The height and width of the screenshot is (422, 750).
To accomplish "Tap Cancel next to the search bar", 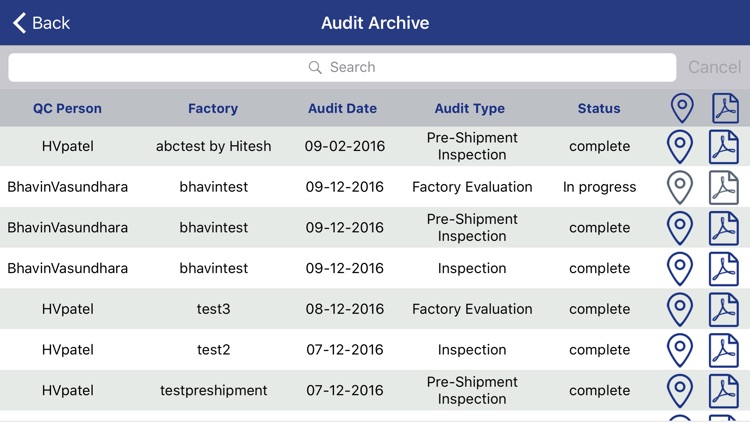I will coord(714,67).
